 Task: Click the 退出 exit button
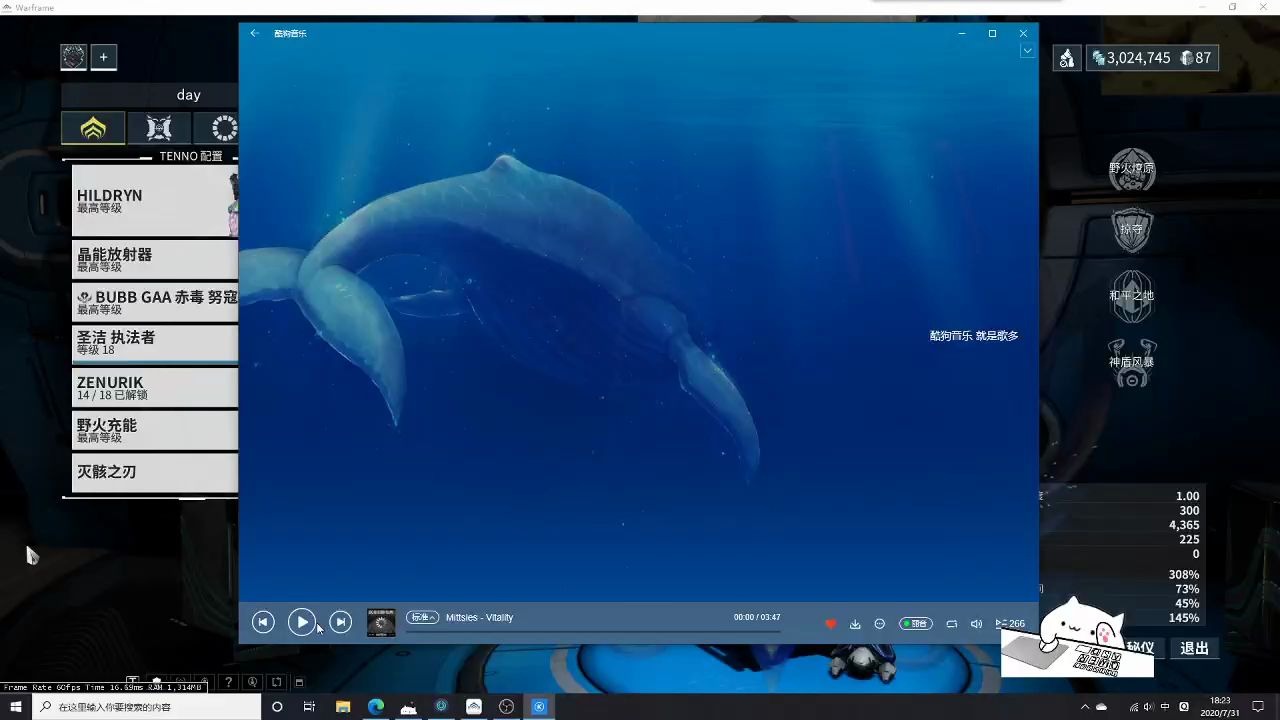pyautogui.click(x=1193, y=648)
